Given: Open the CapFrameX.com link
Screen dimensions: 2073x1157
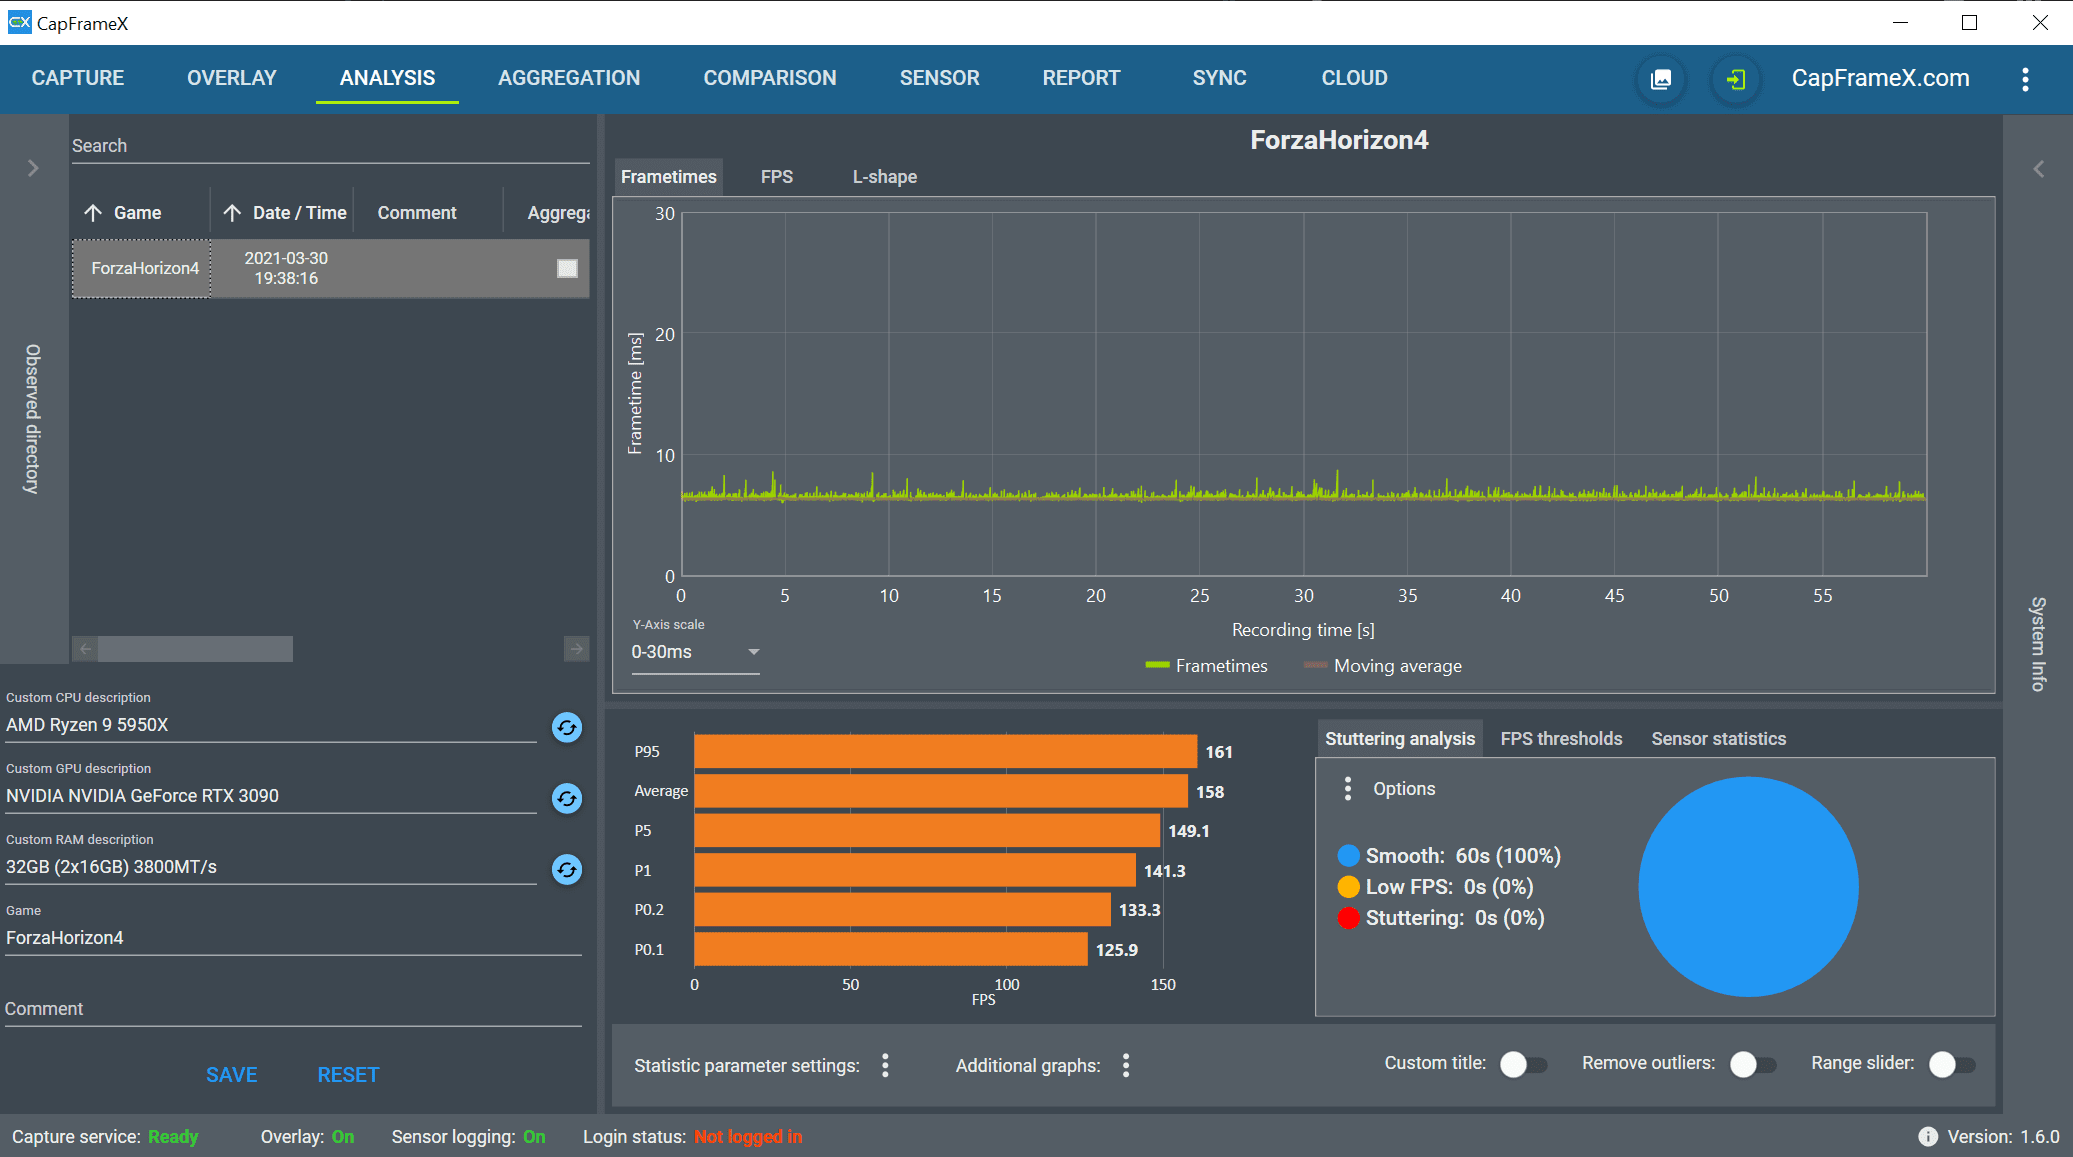Looking at the screenshot, I should [1880, 78].
